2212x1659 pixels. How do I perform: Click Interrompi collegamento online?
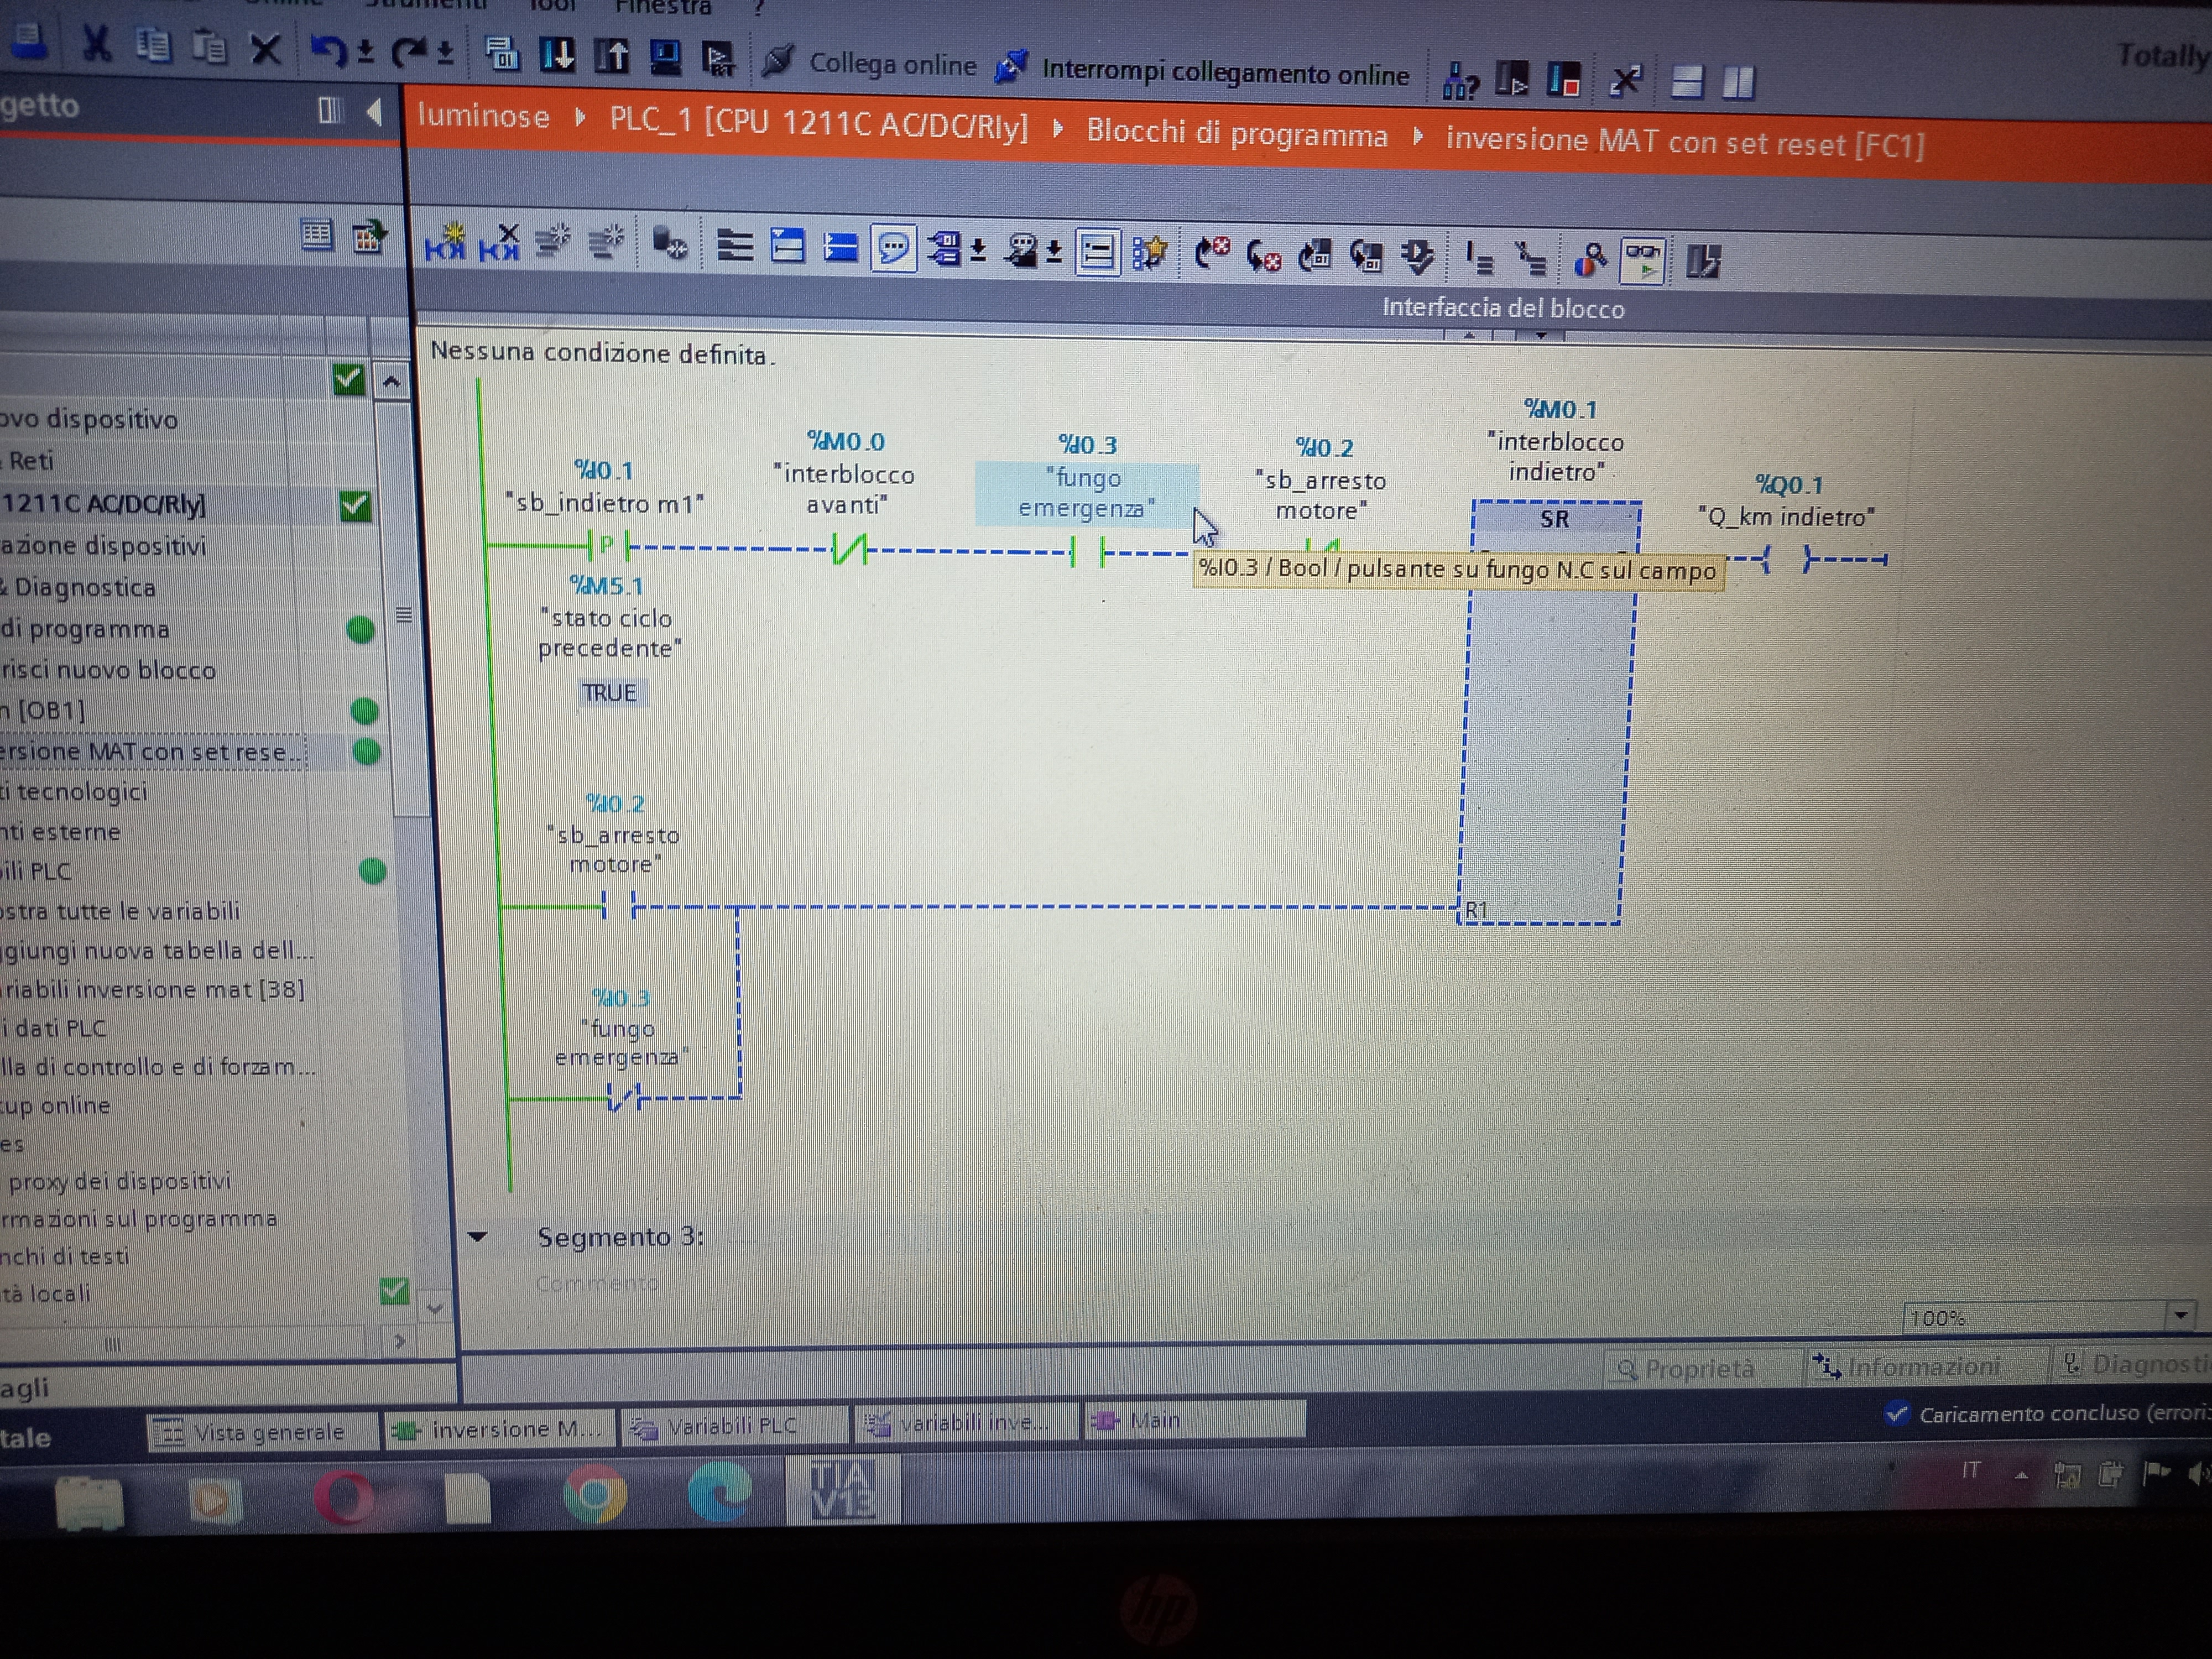tap(1203, 71)
